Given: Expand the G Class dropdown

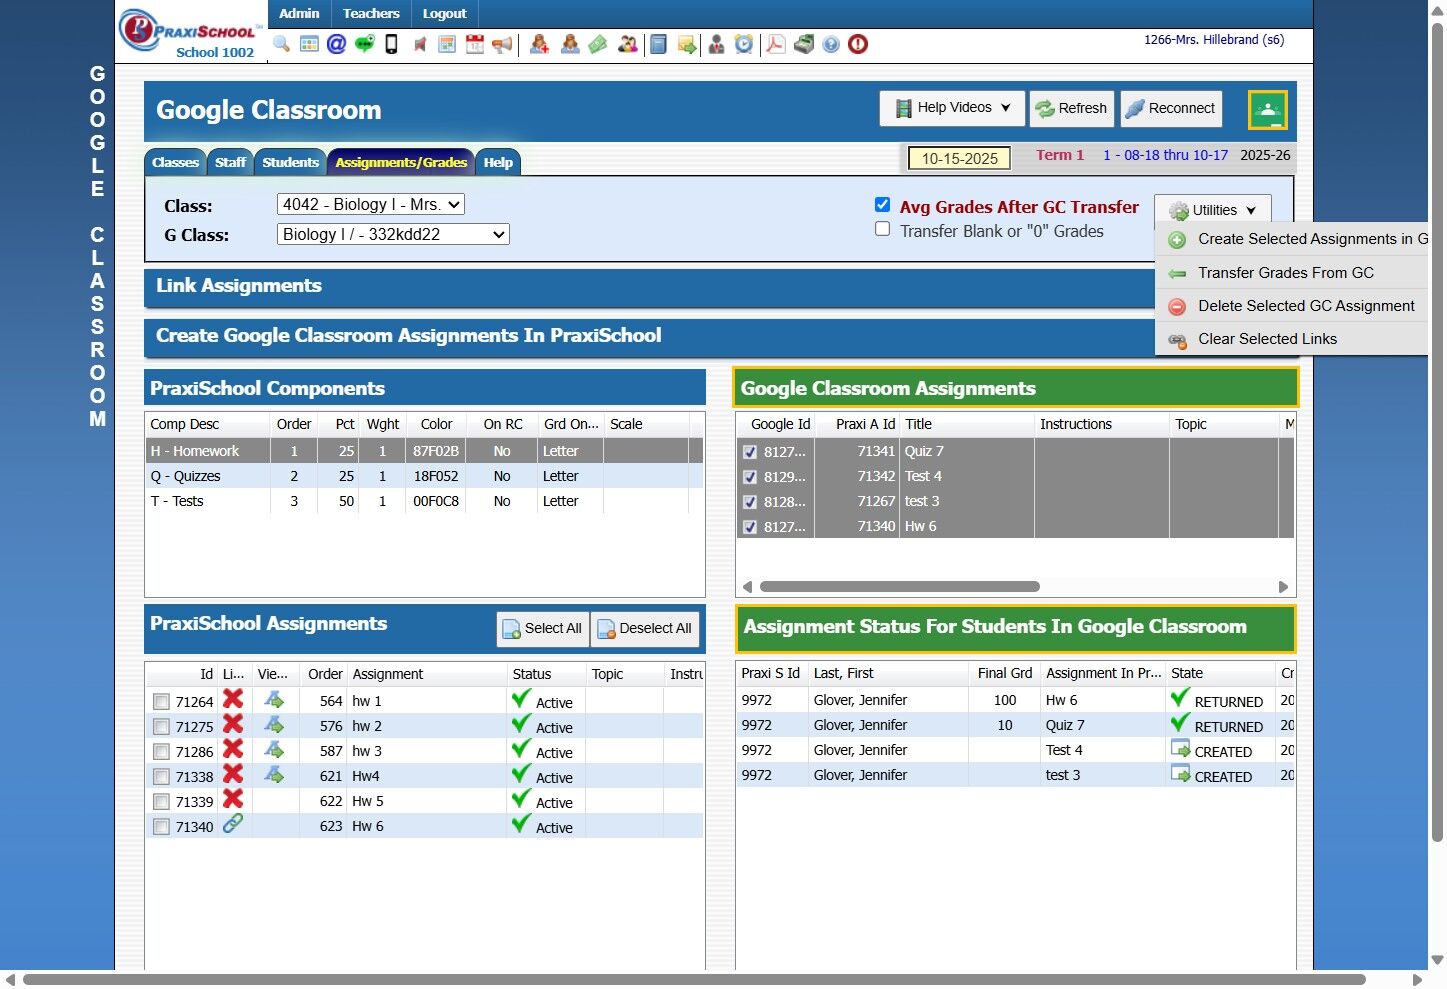Looking at the screenshot, I should click(x=393, y=234).
